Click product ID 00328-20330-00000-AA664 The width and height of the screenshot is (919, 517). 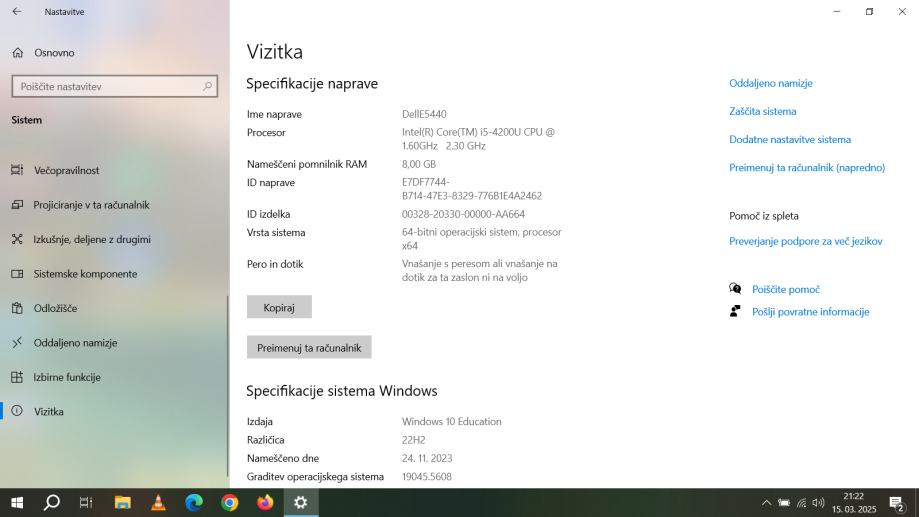tap(463, 214)
